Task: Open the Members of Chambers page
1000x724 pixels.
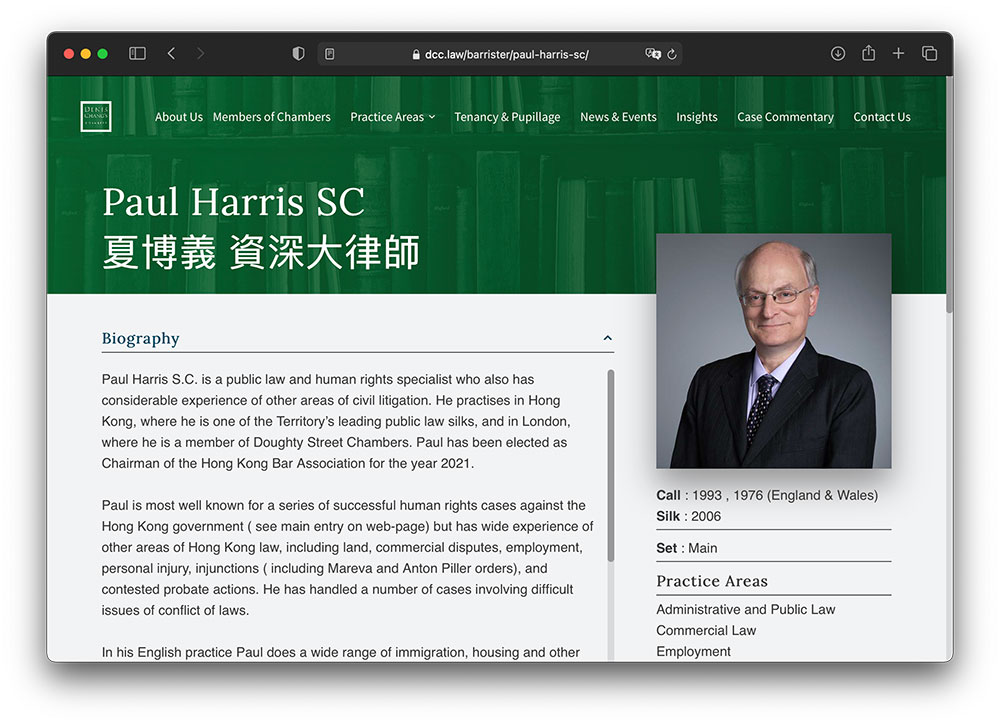Action: [271, 117]
